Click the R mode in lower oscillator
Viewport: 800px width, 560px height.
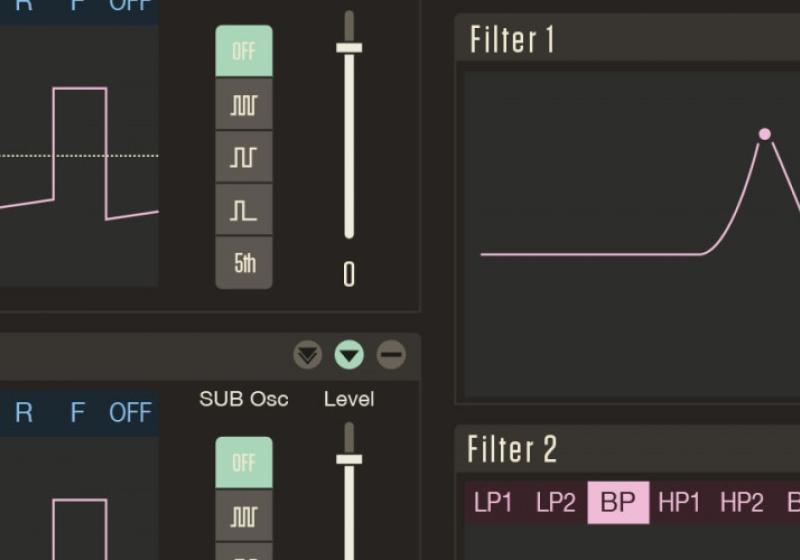click(x=24, y=413)
